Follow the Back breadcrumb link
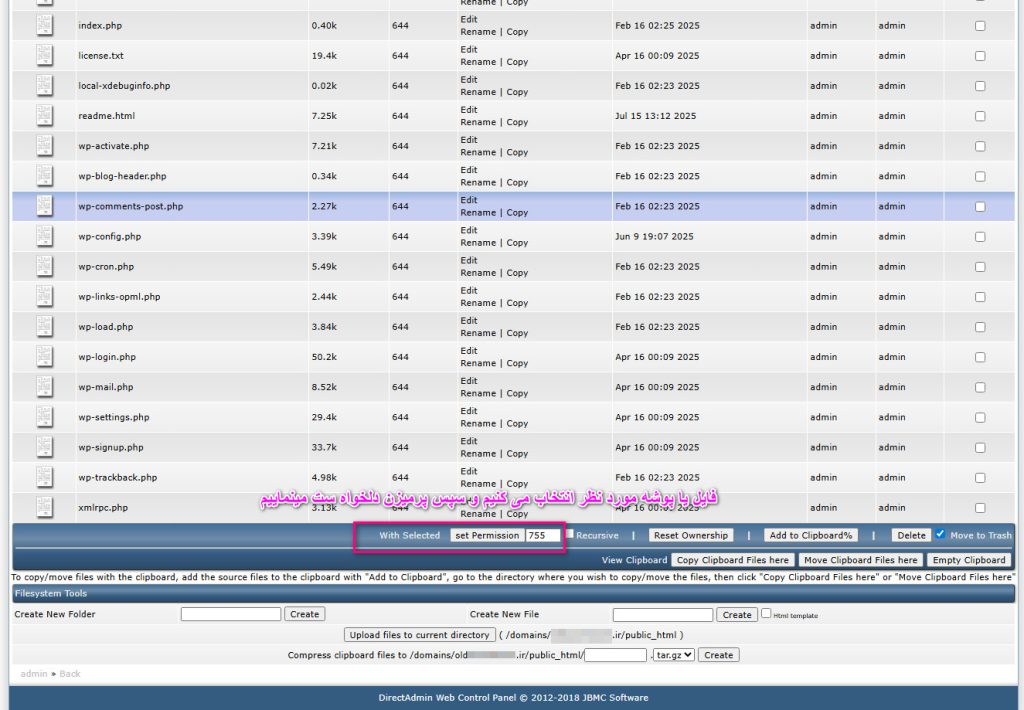This screenshot has width=1024, height=710. tap(69, 674)
